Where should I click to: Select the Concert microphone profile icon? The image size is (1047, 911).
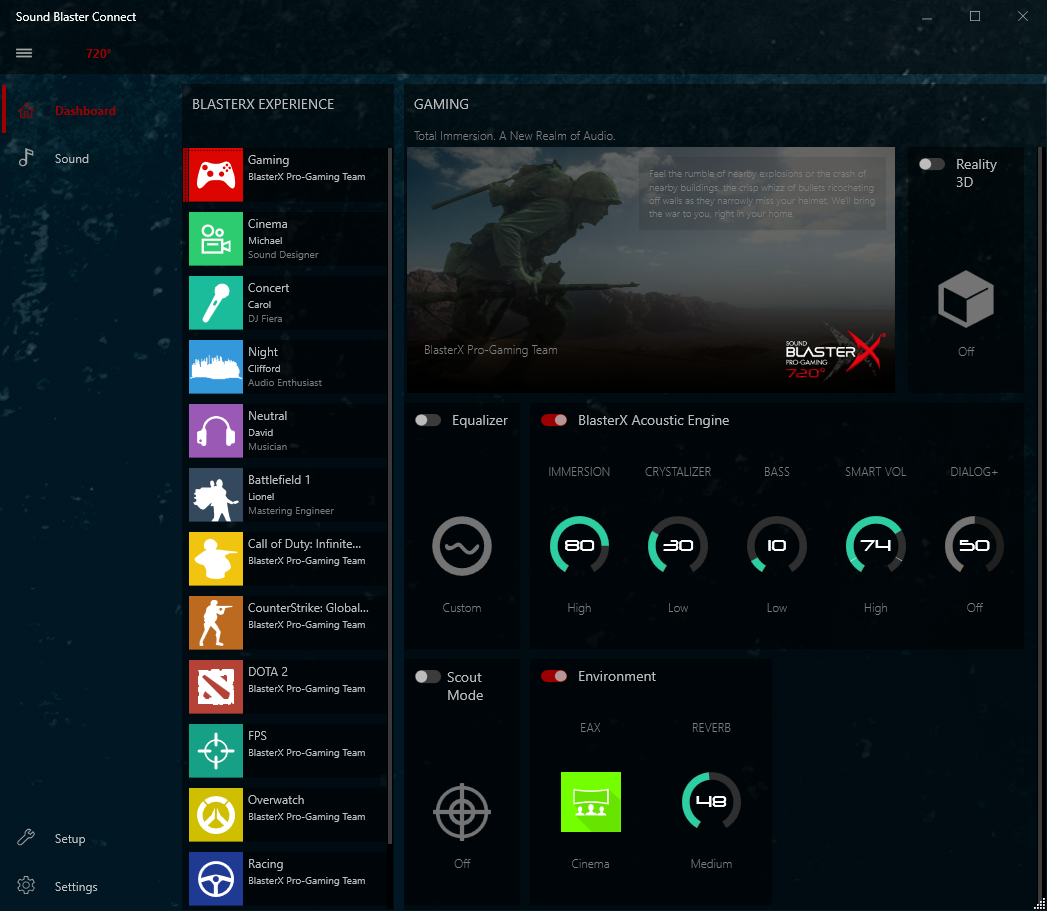(x=216, y=303)
